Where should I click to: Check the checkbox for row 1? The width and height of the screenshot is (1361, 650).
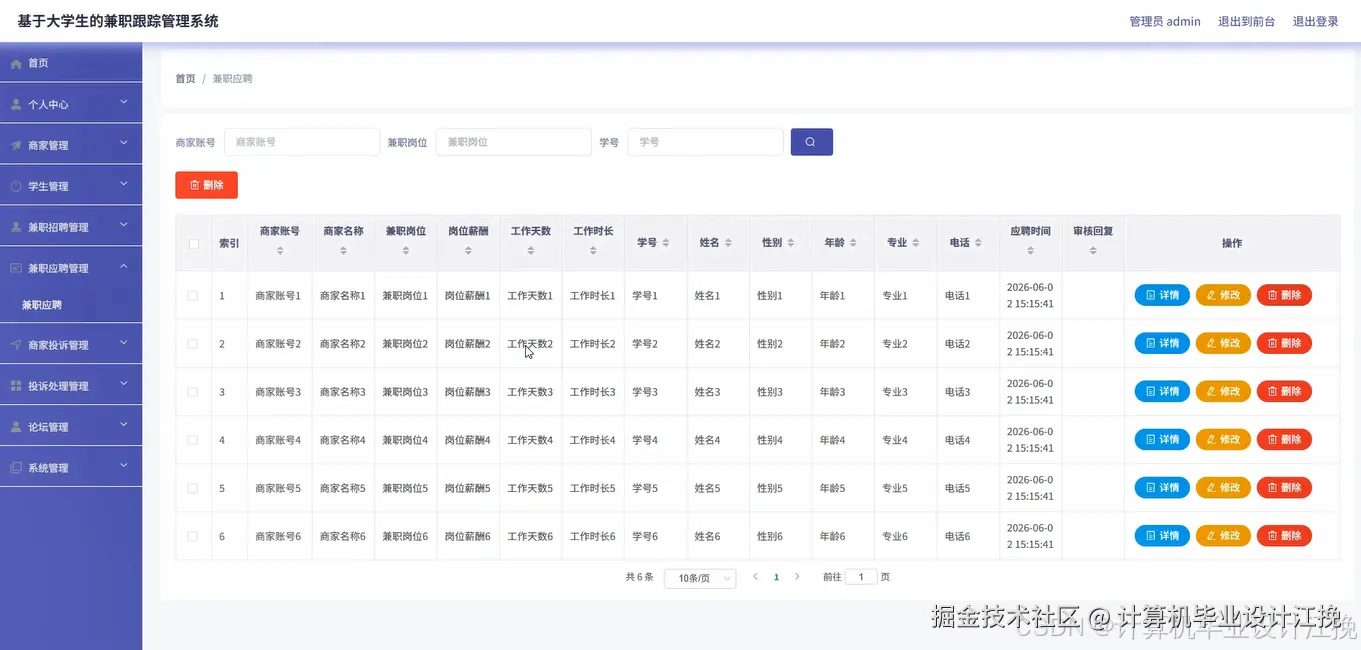pos(193,294)
